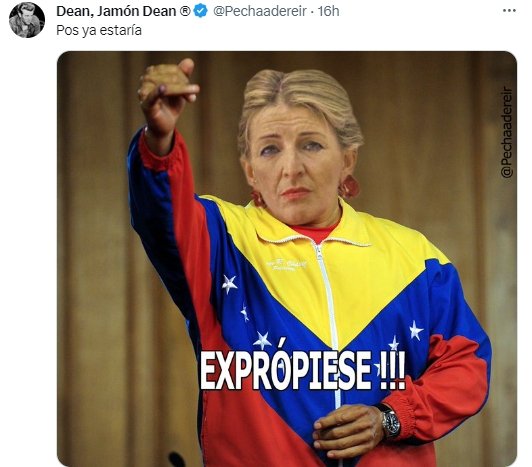The height and width of the screenshot is (467, 532).
Task: Click the wristwatch in the photo
Action: coord(390,421)
